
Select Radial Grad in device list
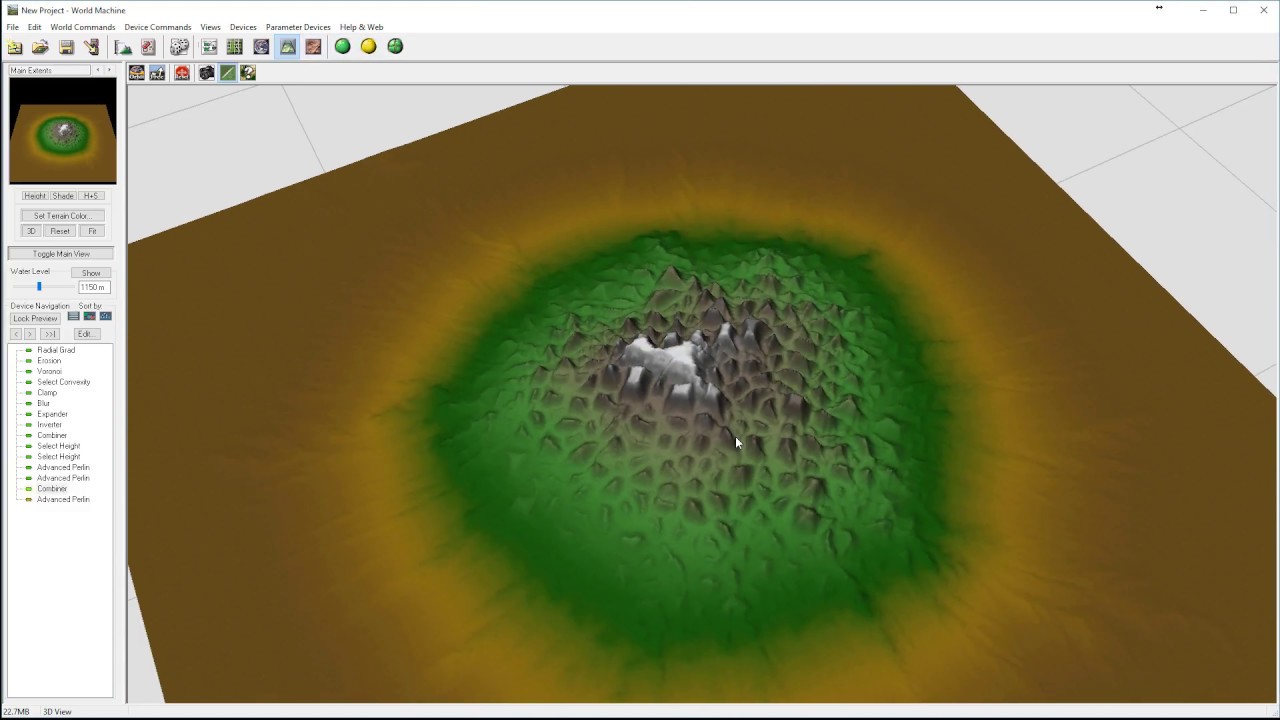[56, 350]
